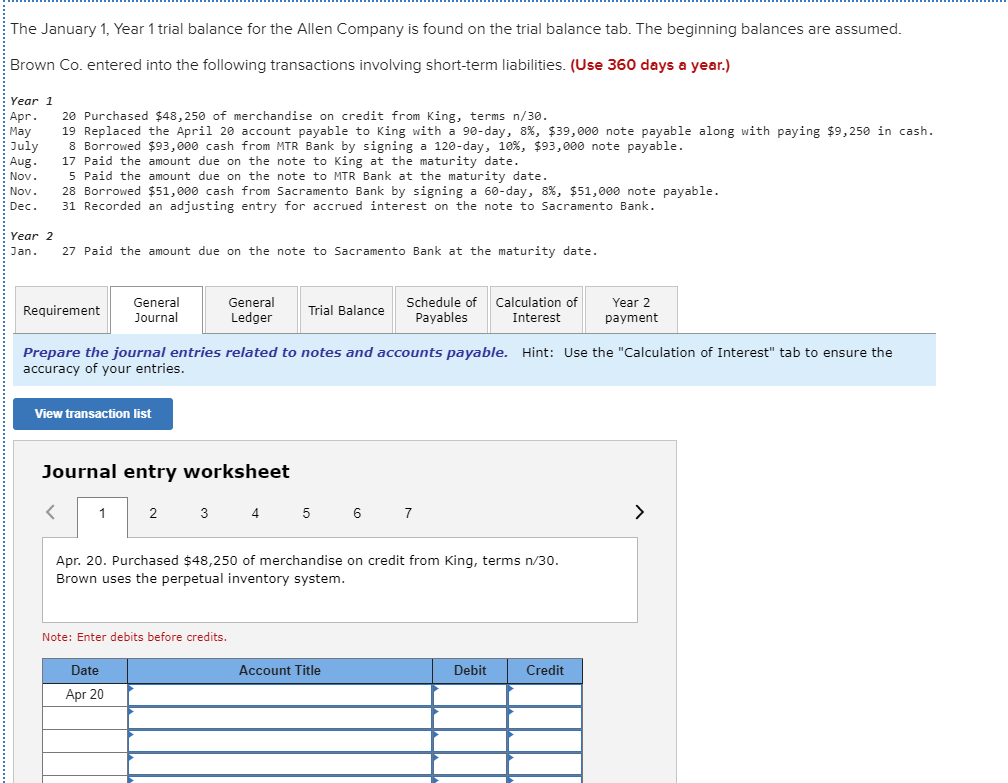This screenshot has height=783, width=1008.
Task: Click the Account Title column header
Action: pos(280,670)
